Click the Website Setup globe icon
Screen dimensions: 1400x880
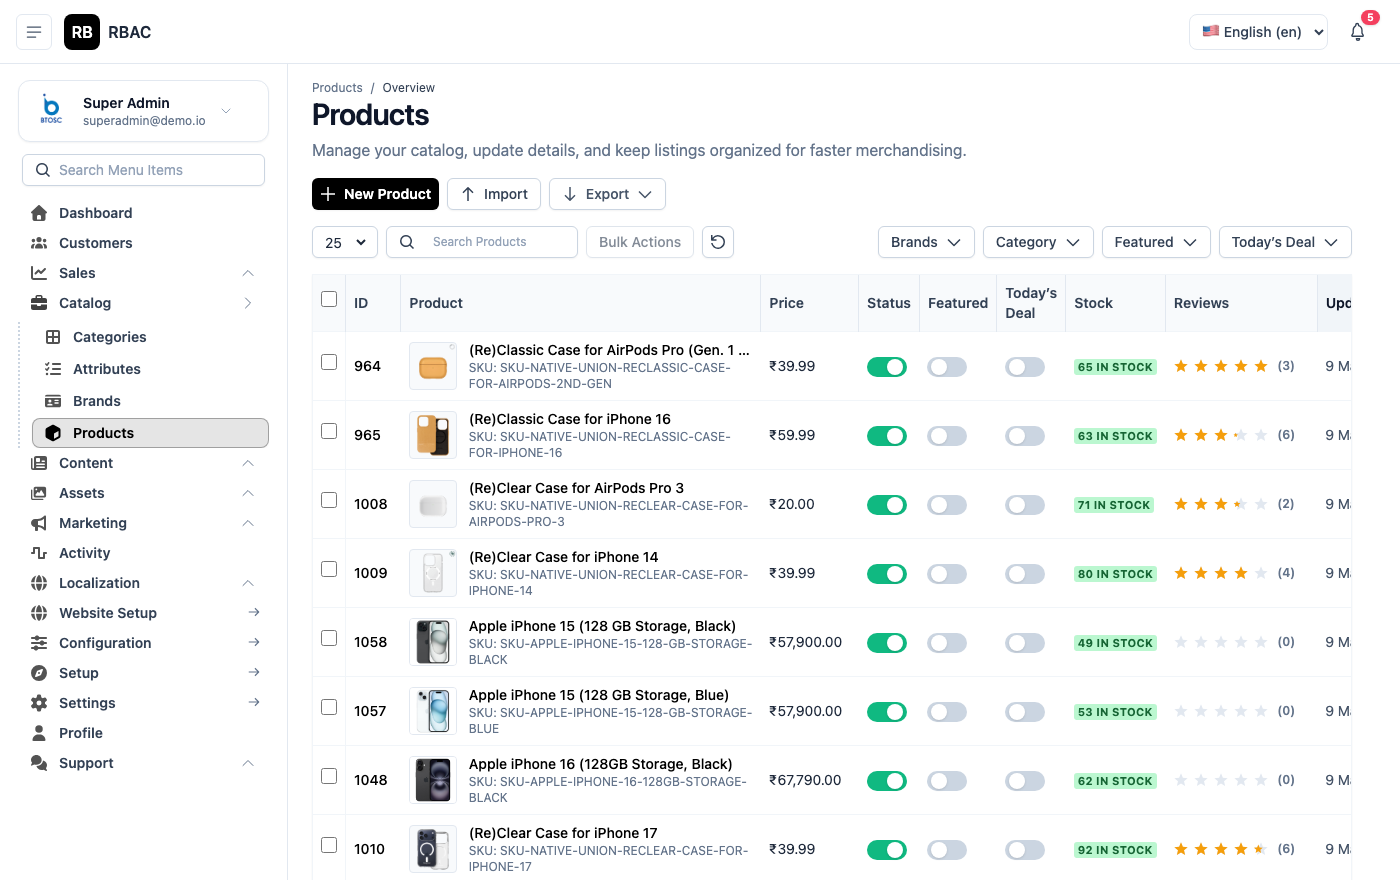click(39, 613)
